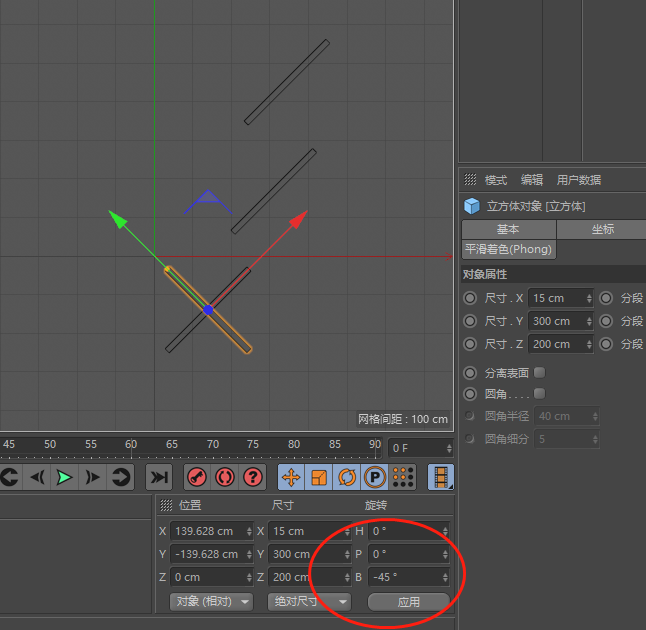Click the record active objects key icon
The width and height of the screenshot is (646, 630).
pyautogui.click(x=198, y=477)
